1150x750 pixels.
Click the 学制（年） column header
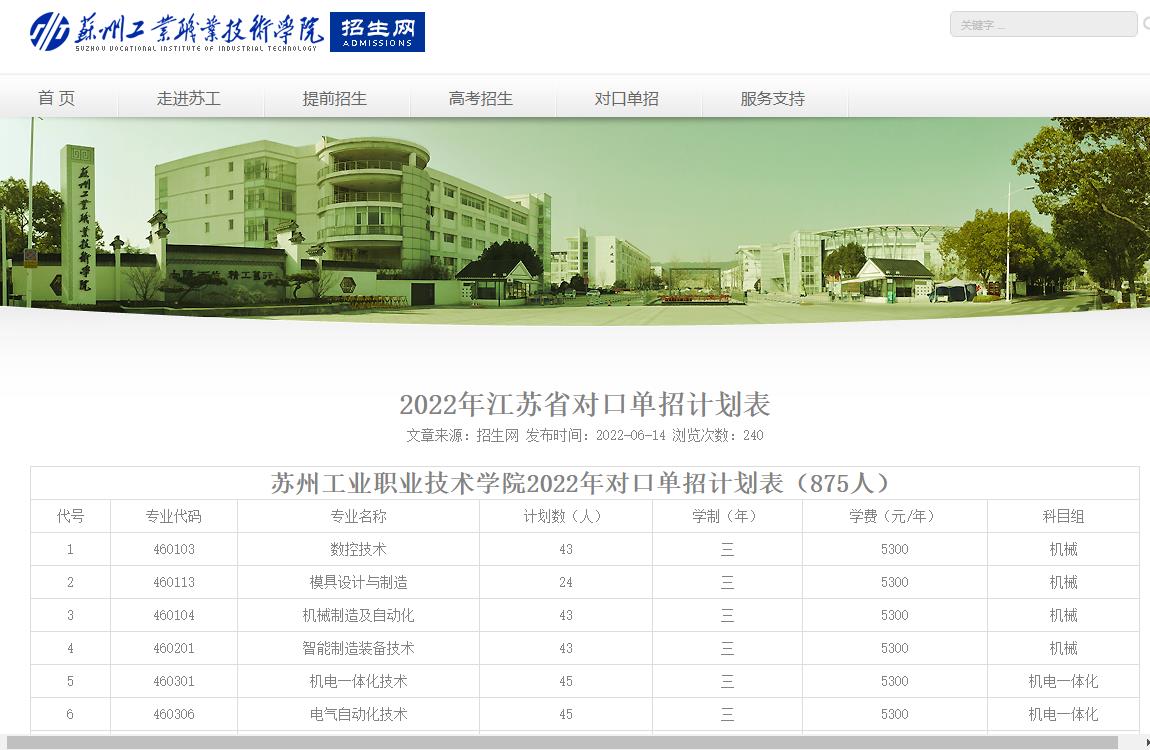pyautogui.click(x=727, y=516)
